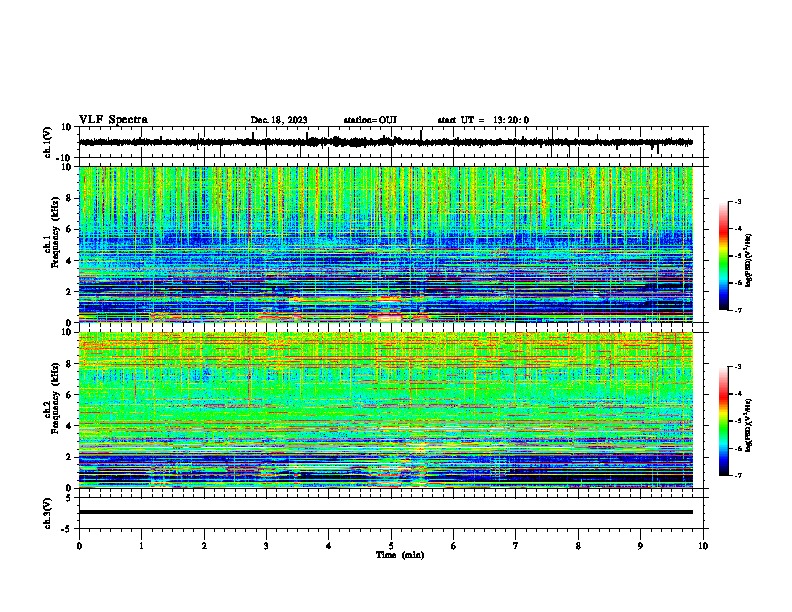Viewport: 792px width, 612px height.
Task: Click the time axis tick label '10'
Action: [703, 546]
